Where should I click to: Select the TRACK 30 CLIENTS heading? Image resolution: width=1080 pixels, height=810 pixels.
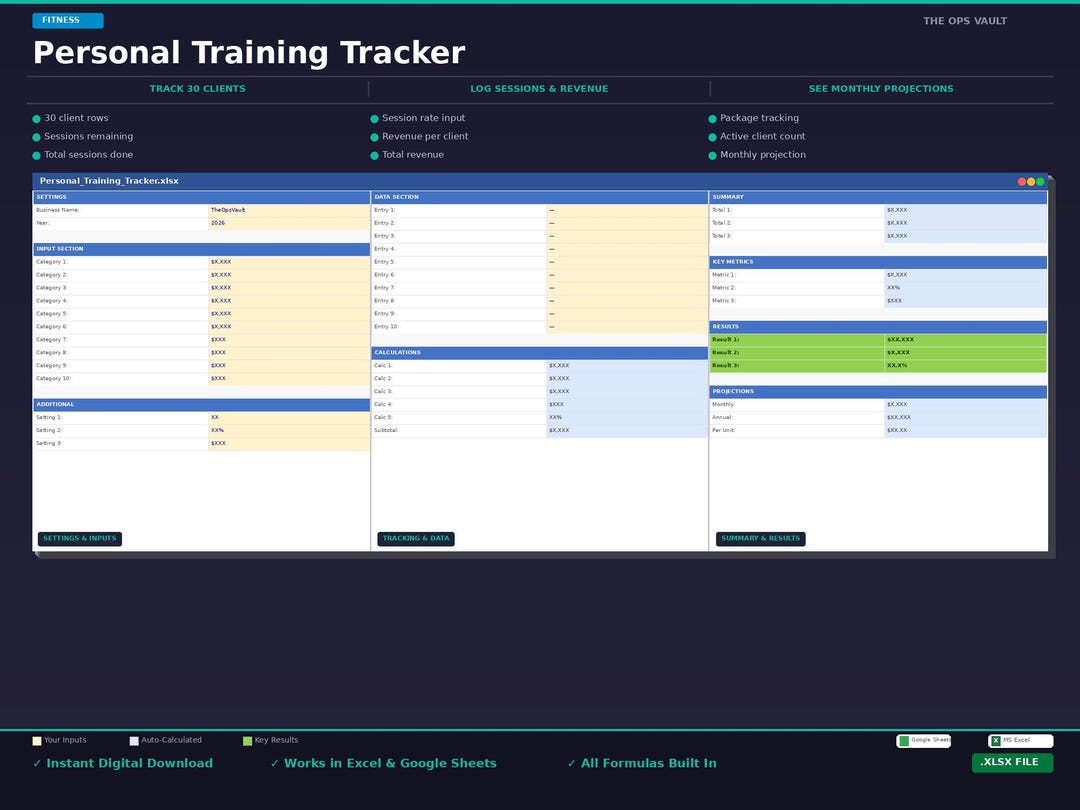pos(197,89)
